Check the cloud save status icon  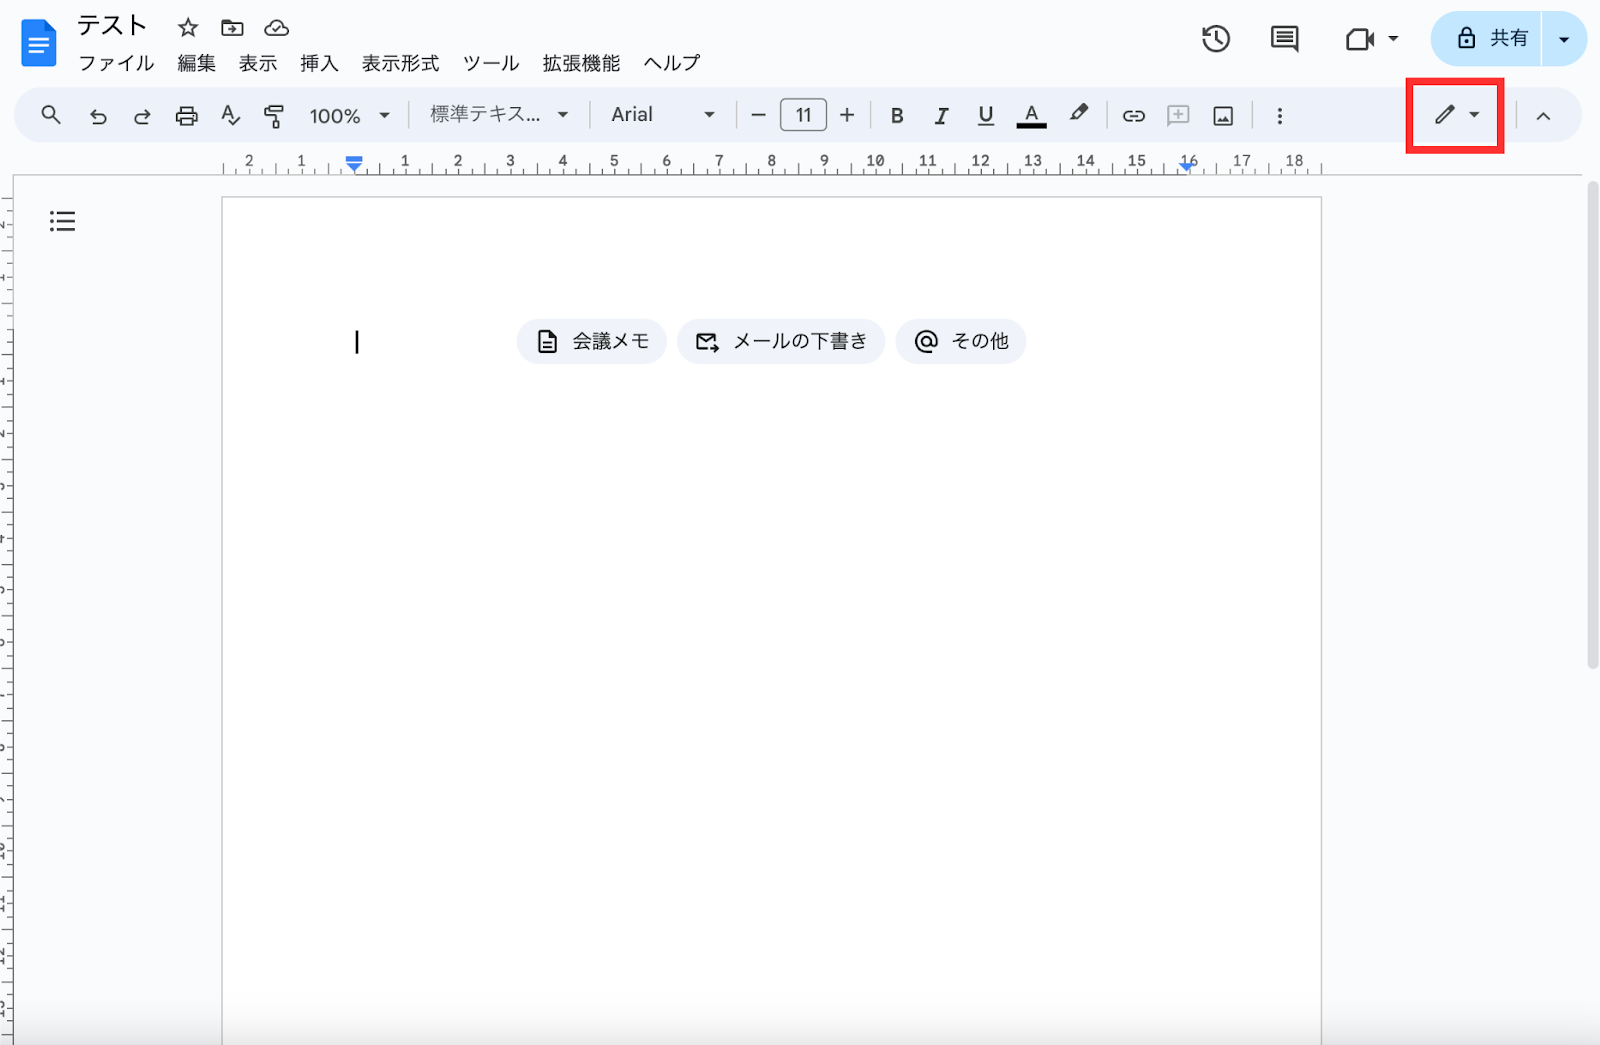pyautogui.click(x=276, y=28)
